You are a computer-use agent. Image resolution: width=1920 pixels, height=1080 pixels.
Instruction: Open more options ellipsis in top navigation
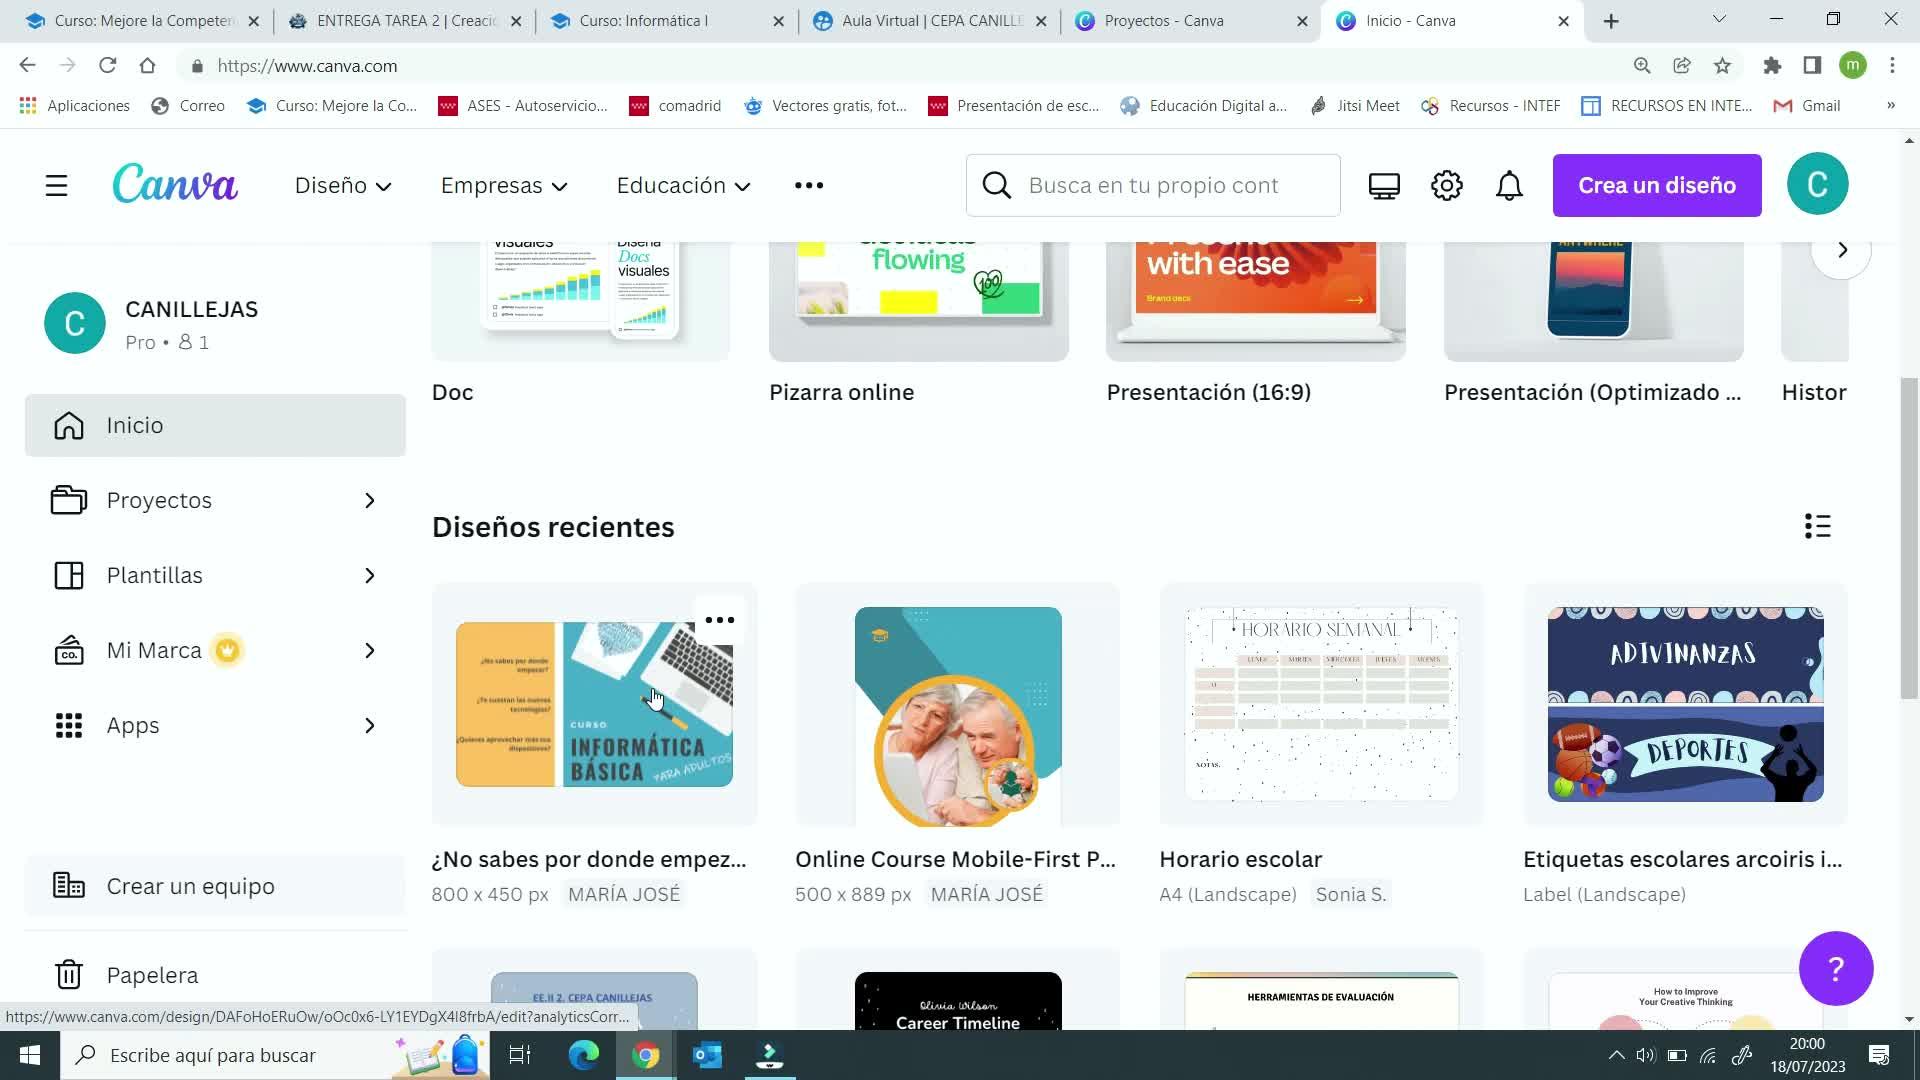tap(808, 186)
